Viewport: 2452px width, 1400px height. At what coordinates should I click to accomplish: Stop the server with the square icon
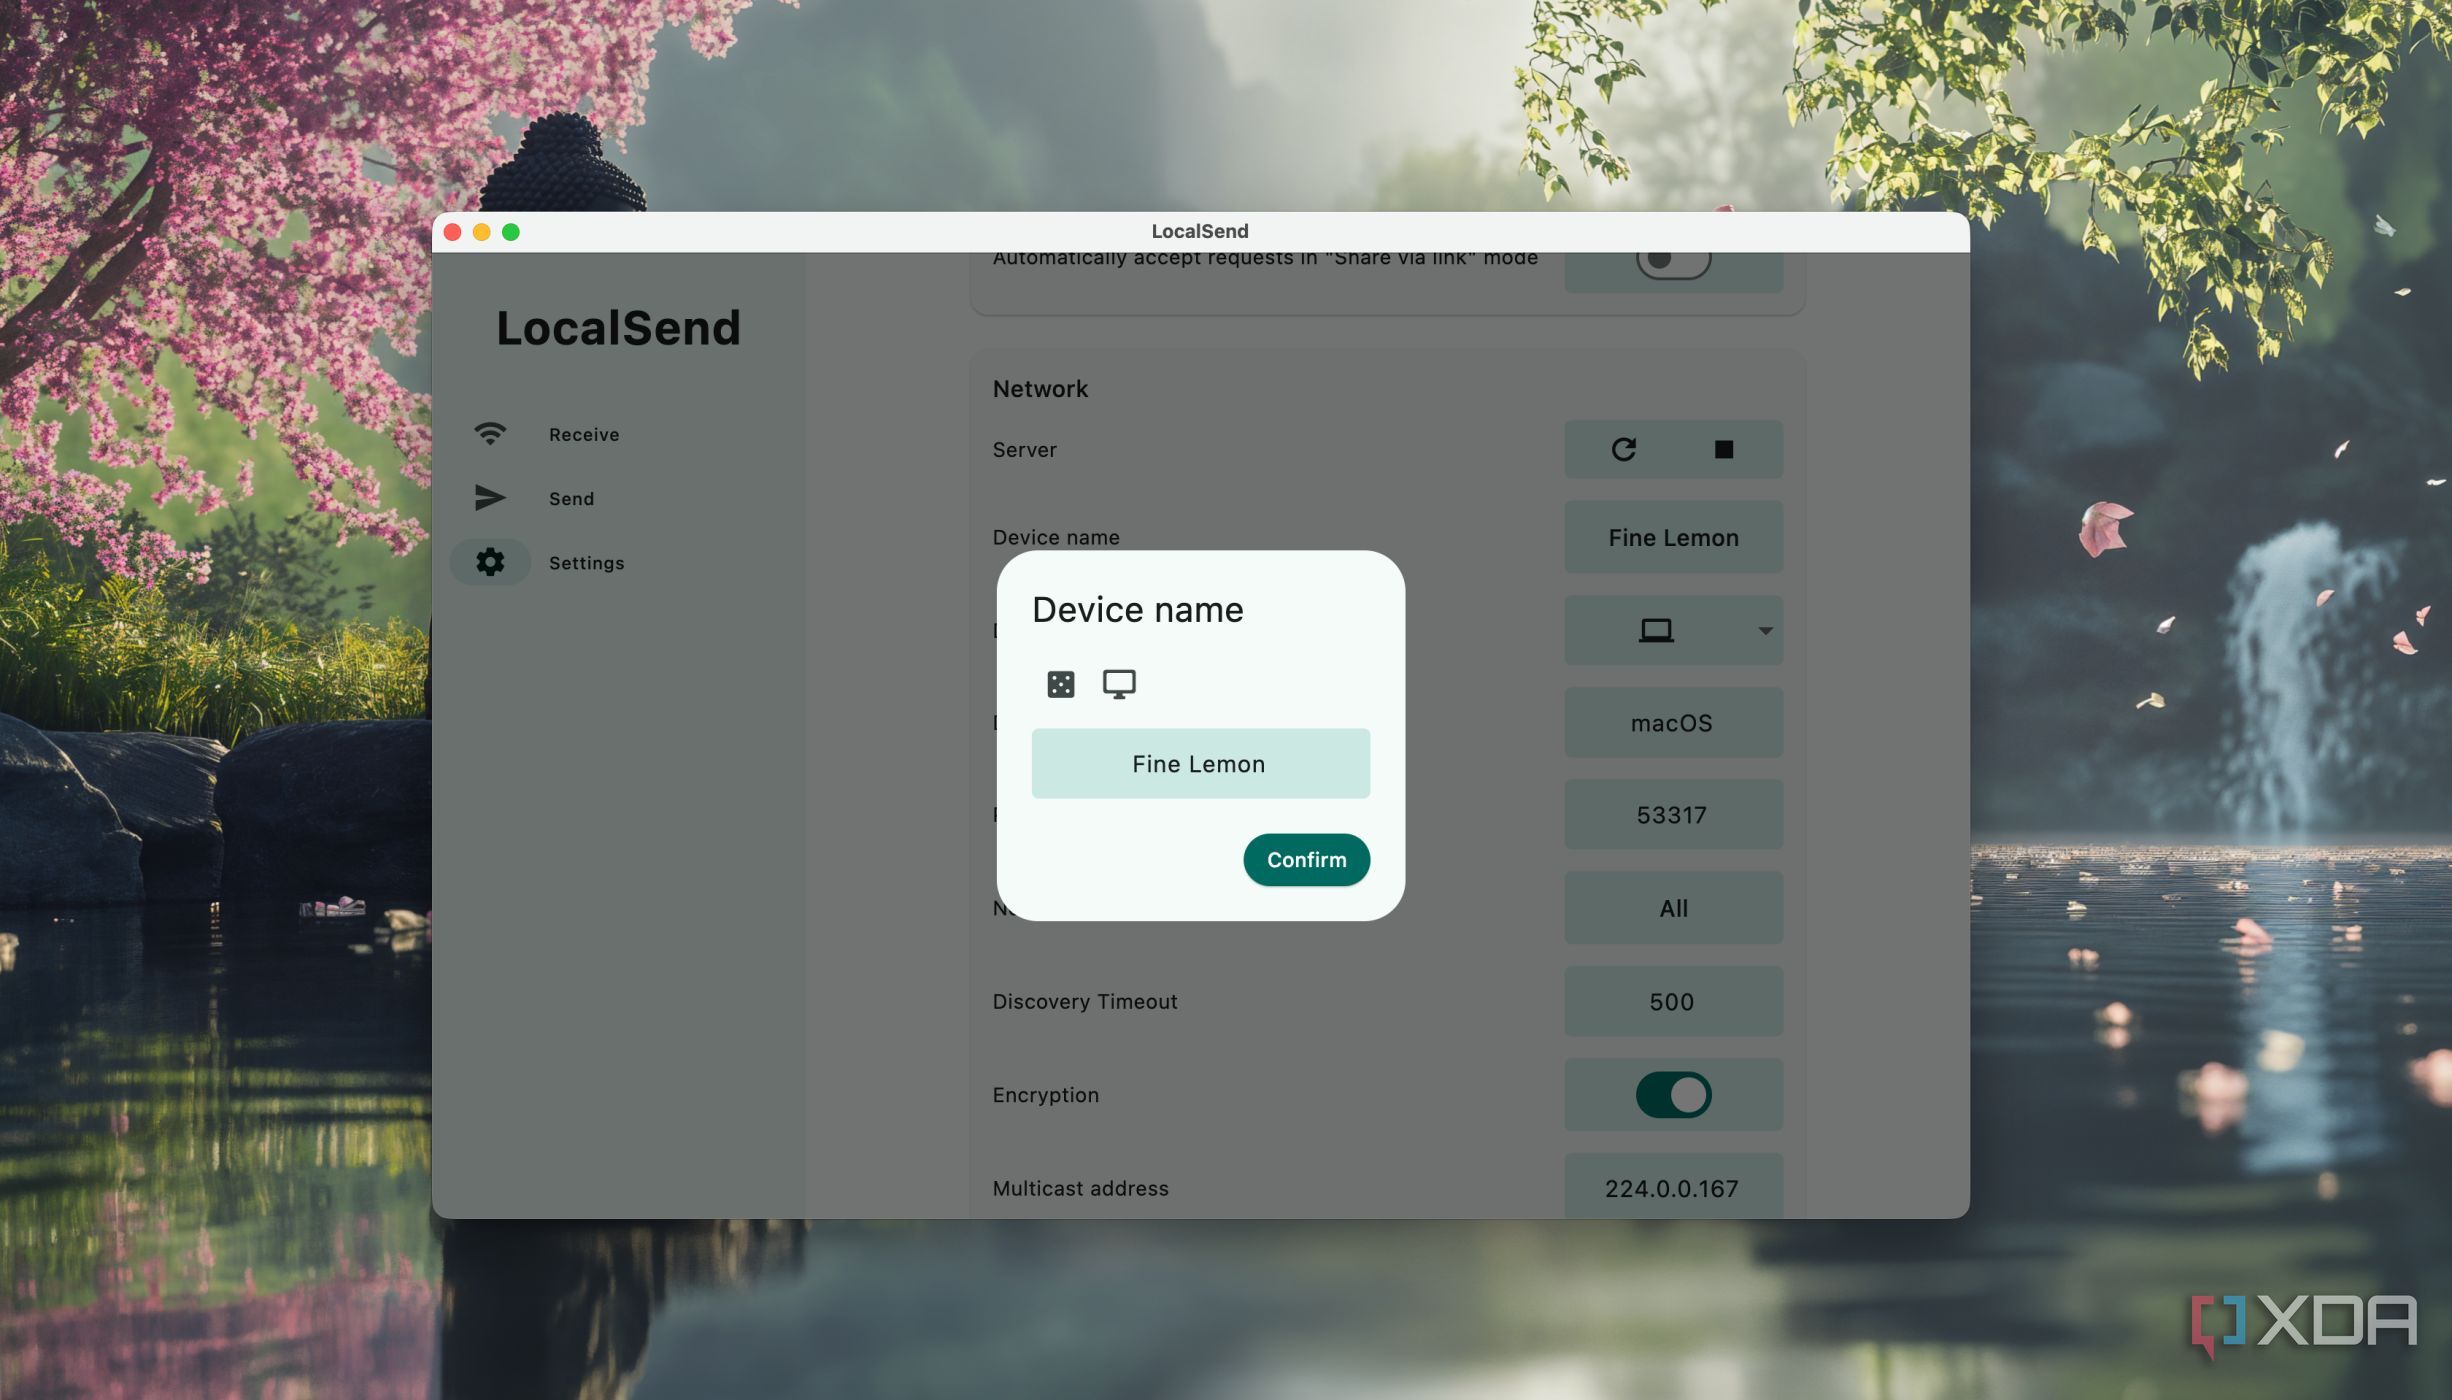pyautogui.click(x=1723, y=449)
